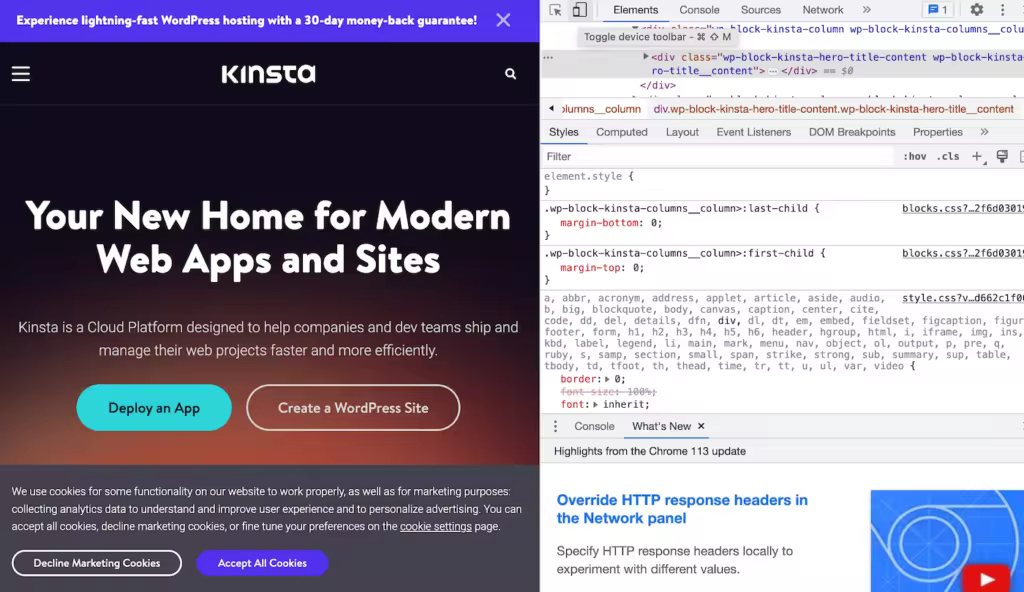Play the What's New video thumbnail
The height and width of the screenshot is (592, 1024).
[x=986, y=578]
